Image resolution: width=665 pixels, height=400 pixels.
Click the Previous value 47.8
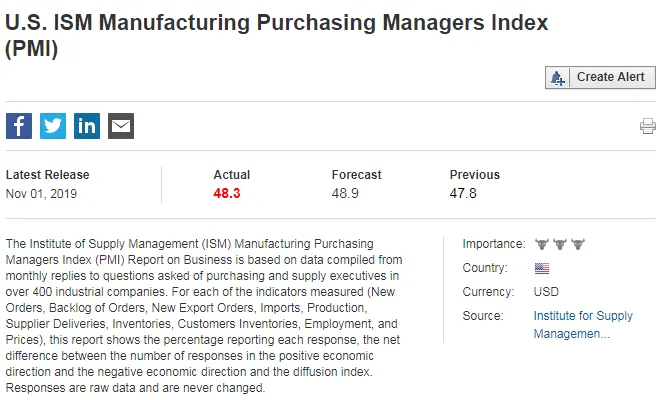(x=463, y=193)
